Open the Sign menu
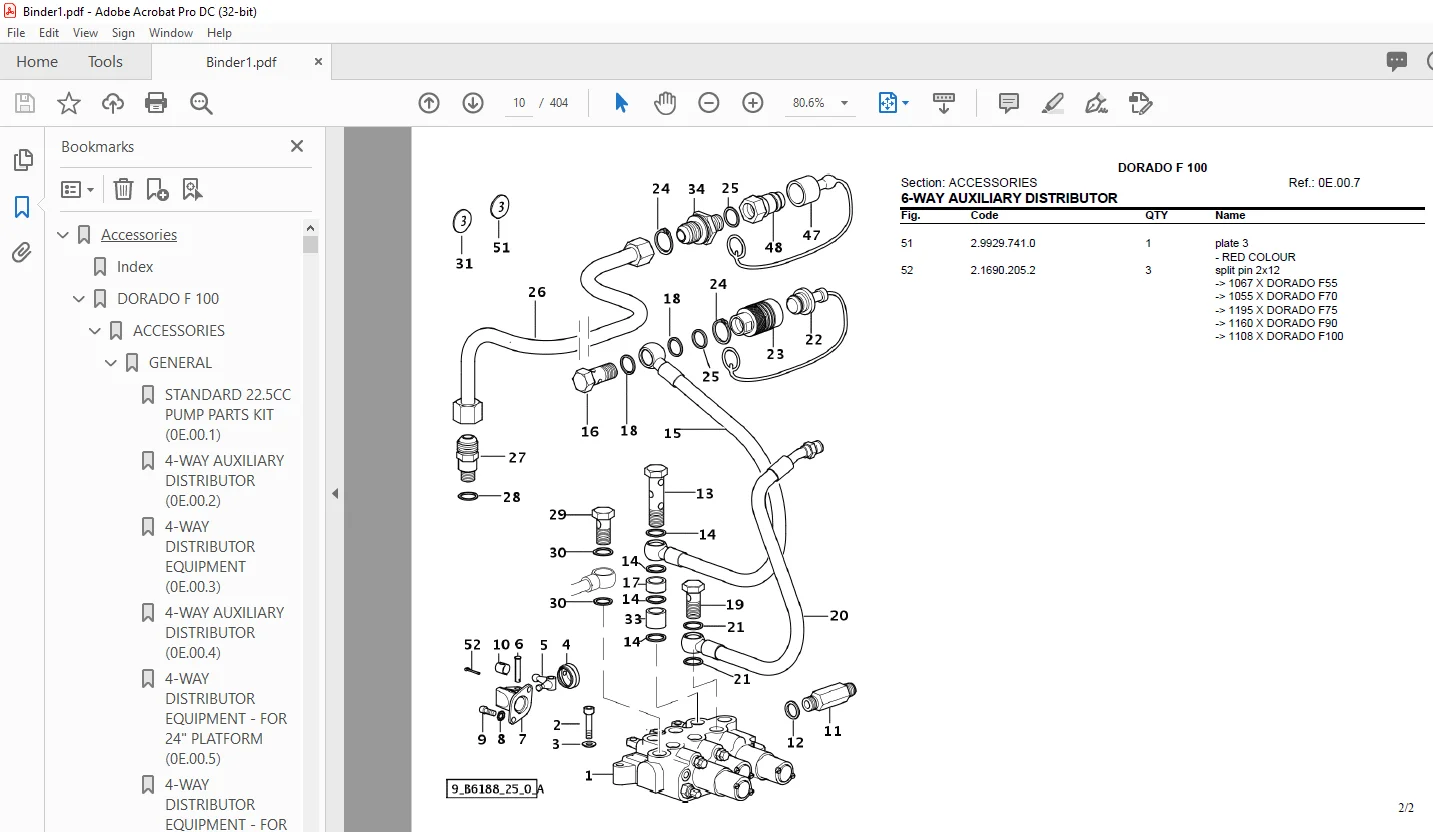 123,33
